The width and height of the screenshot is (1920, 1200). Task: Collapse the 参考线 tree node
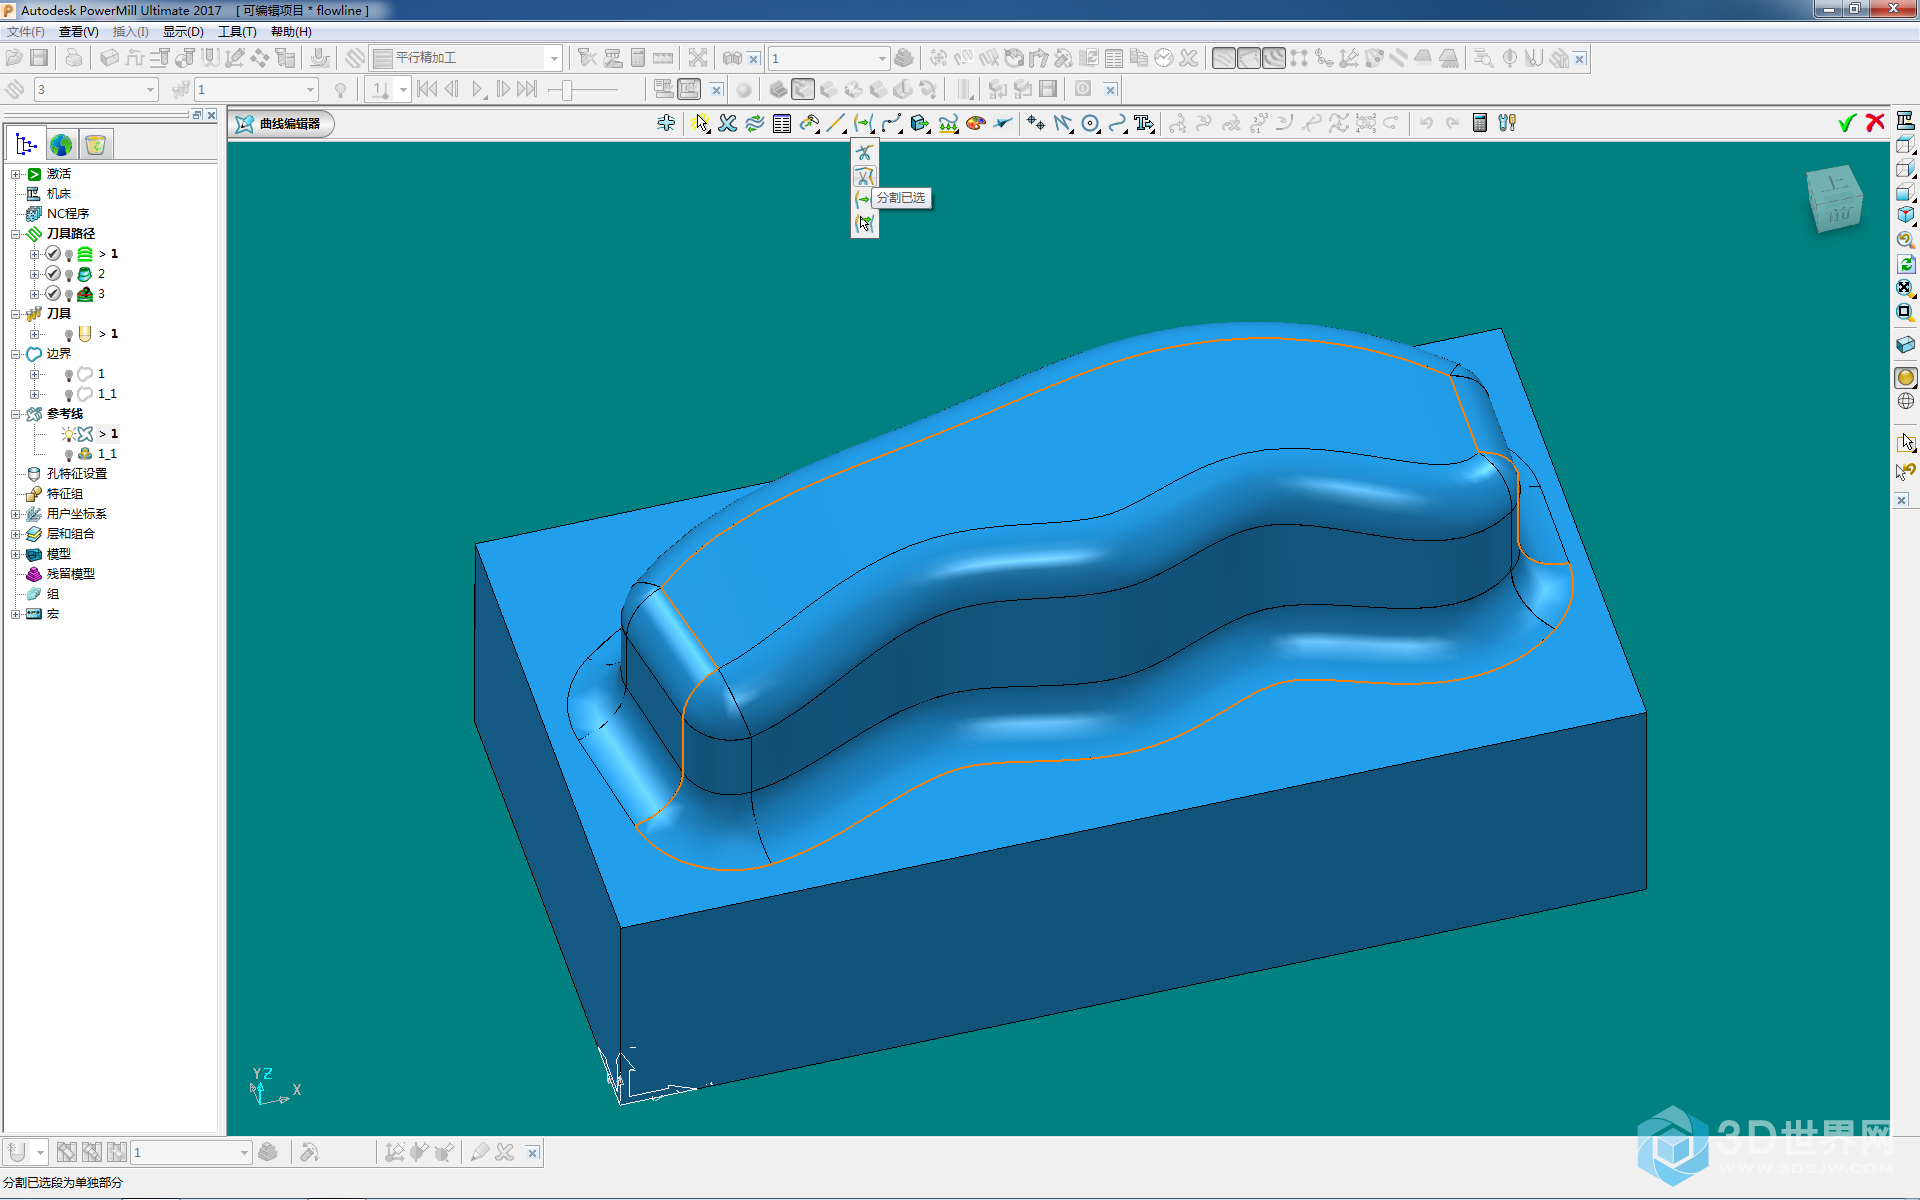click(16, 414)
